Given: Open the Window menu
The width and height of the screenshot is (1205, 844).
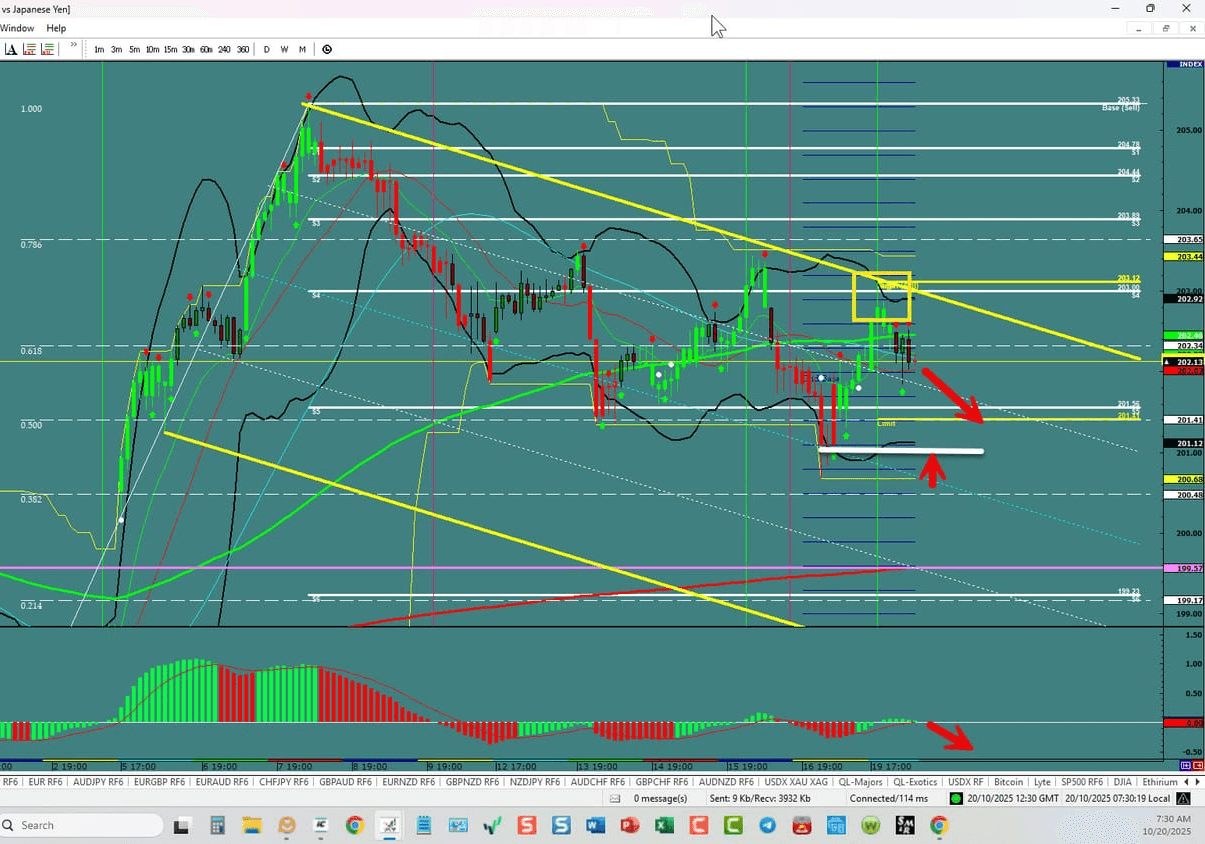Looking at the screenshot, I should click(17, 28).
